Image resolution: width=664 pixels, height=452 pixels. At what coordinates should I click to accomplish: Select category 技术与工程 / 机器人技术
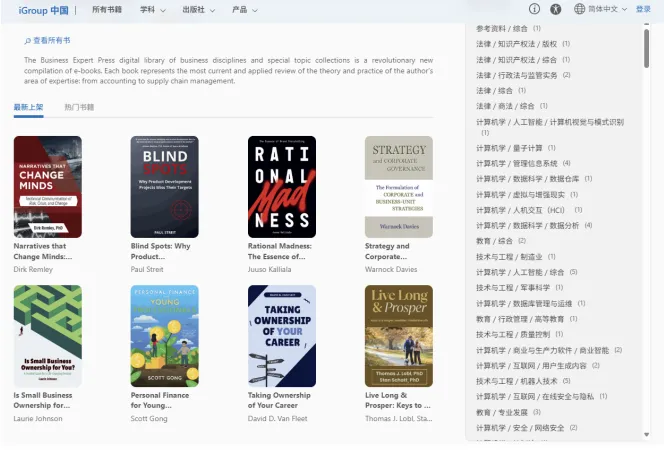(x=523, y=381)
